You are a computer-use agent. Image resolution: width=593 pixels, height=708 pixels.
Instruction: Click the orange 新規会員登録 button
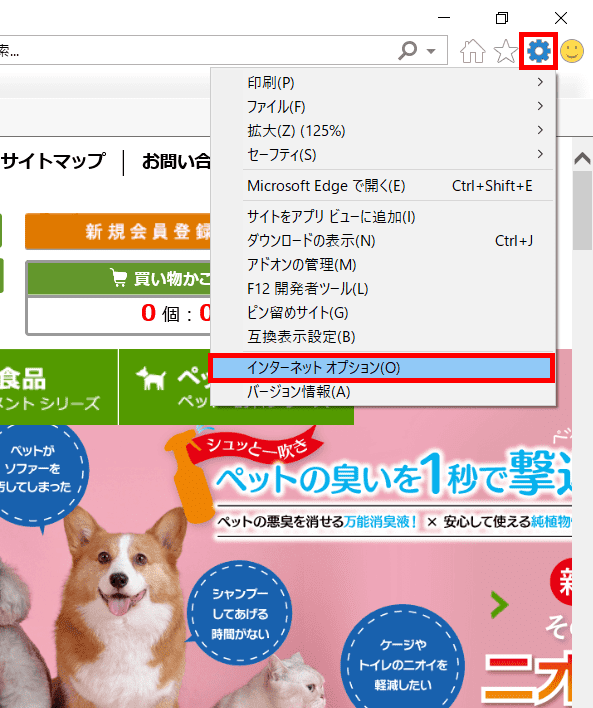tap(118, 231)
